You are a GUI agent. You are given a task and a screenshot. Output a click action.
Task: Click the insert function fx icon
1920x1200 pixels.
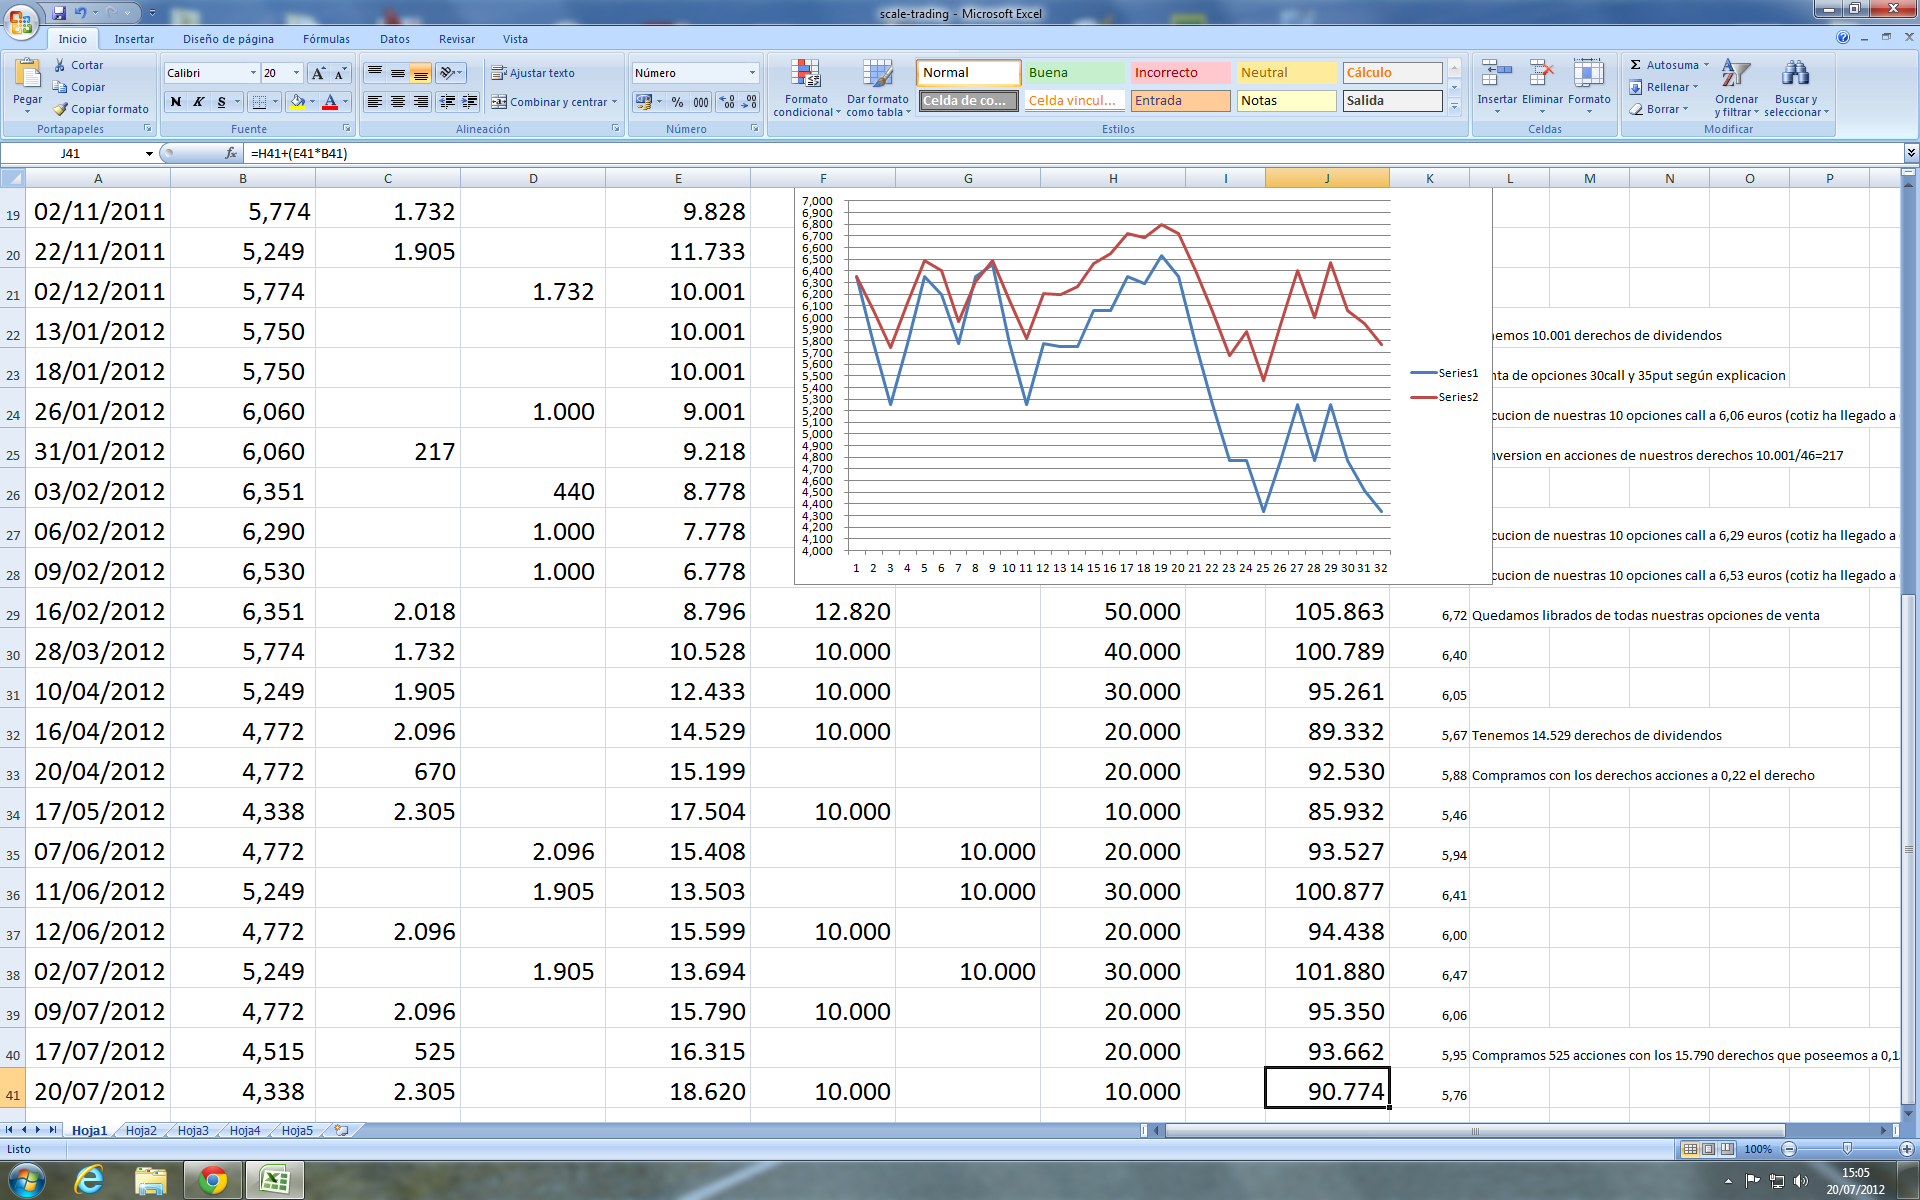pyautogui.click(x=231, y=153)
